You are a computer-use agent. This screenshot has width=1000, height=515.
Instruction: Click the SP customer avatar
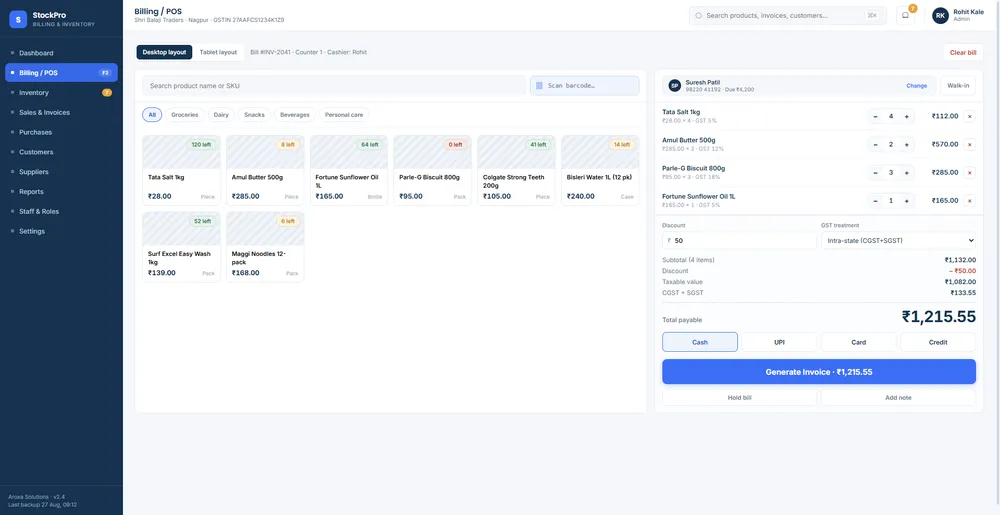point(674,85)
